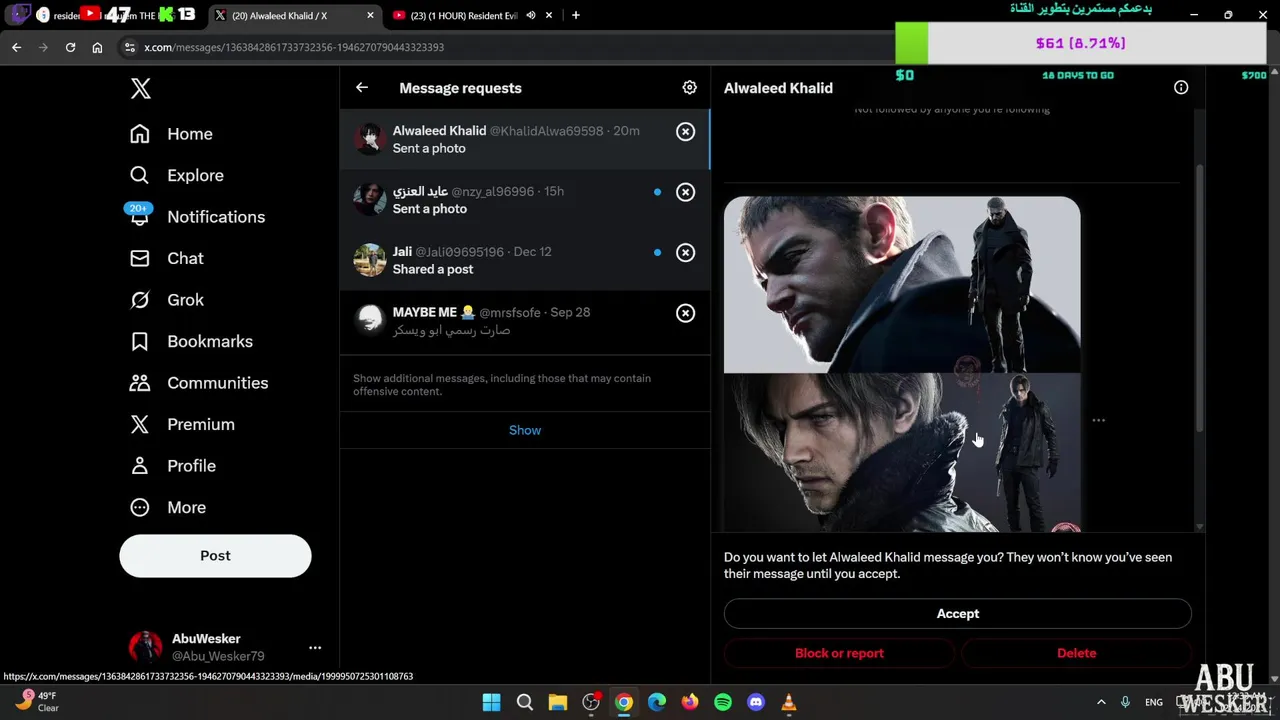
Task: Open the Chris Redfield photo
Action: pos(902,285)
